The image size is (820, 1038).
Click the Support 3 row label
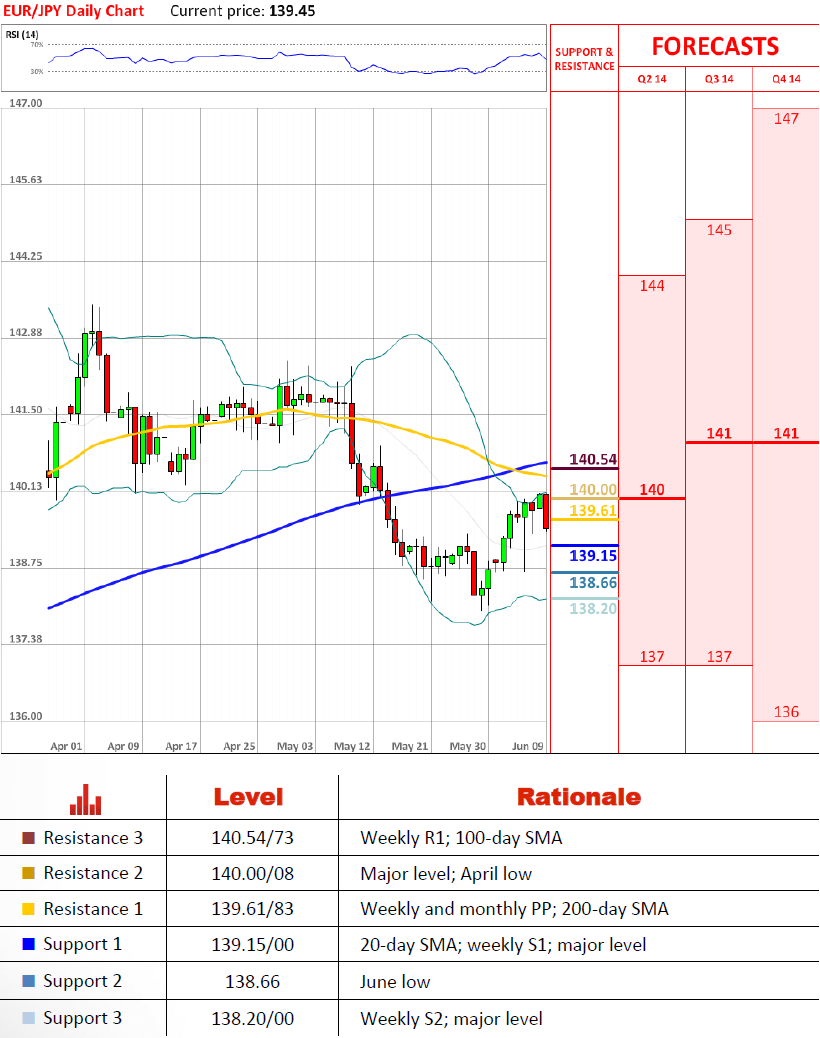(83, 1019)
